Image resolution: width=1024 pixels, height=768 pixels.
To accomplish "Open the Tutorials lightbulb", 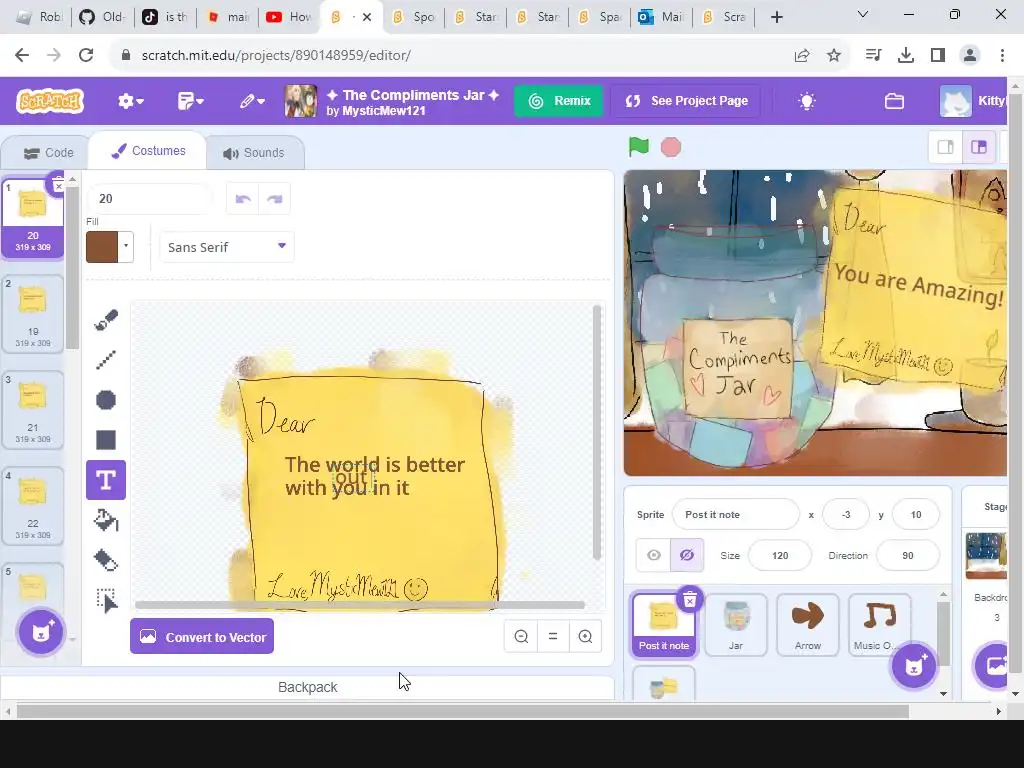I will pyautogui.click(x=807, y=101).
